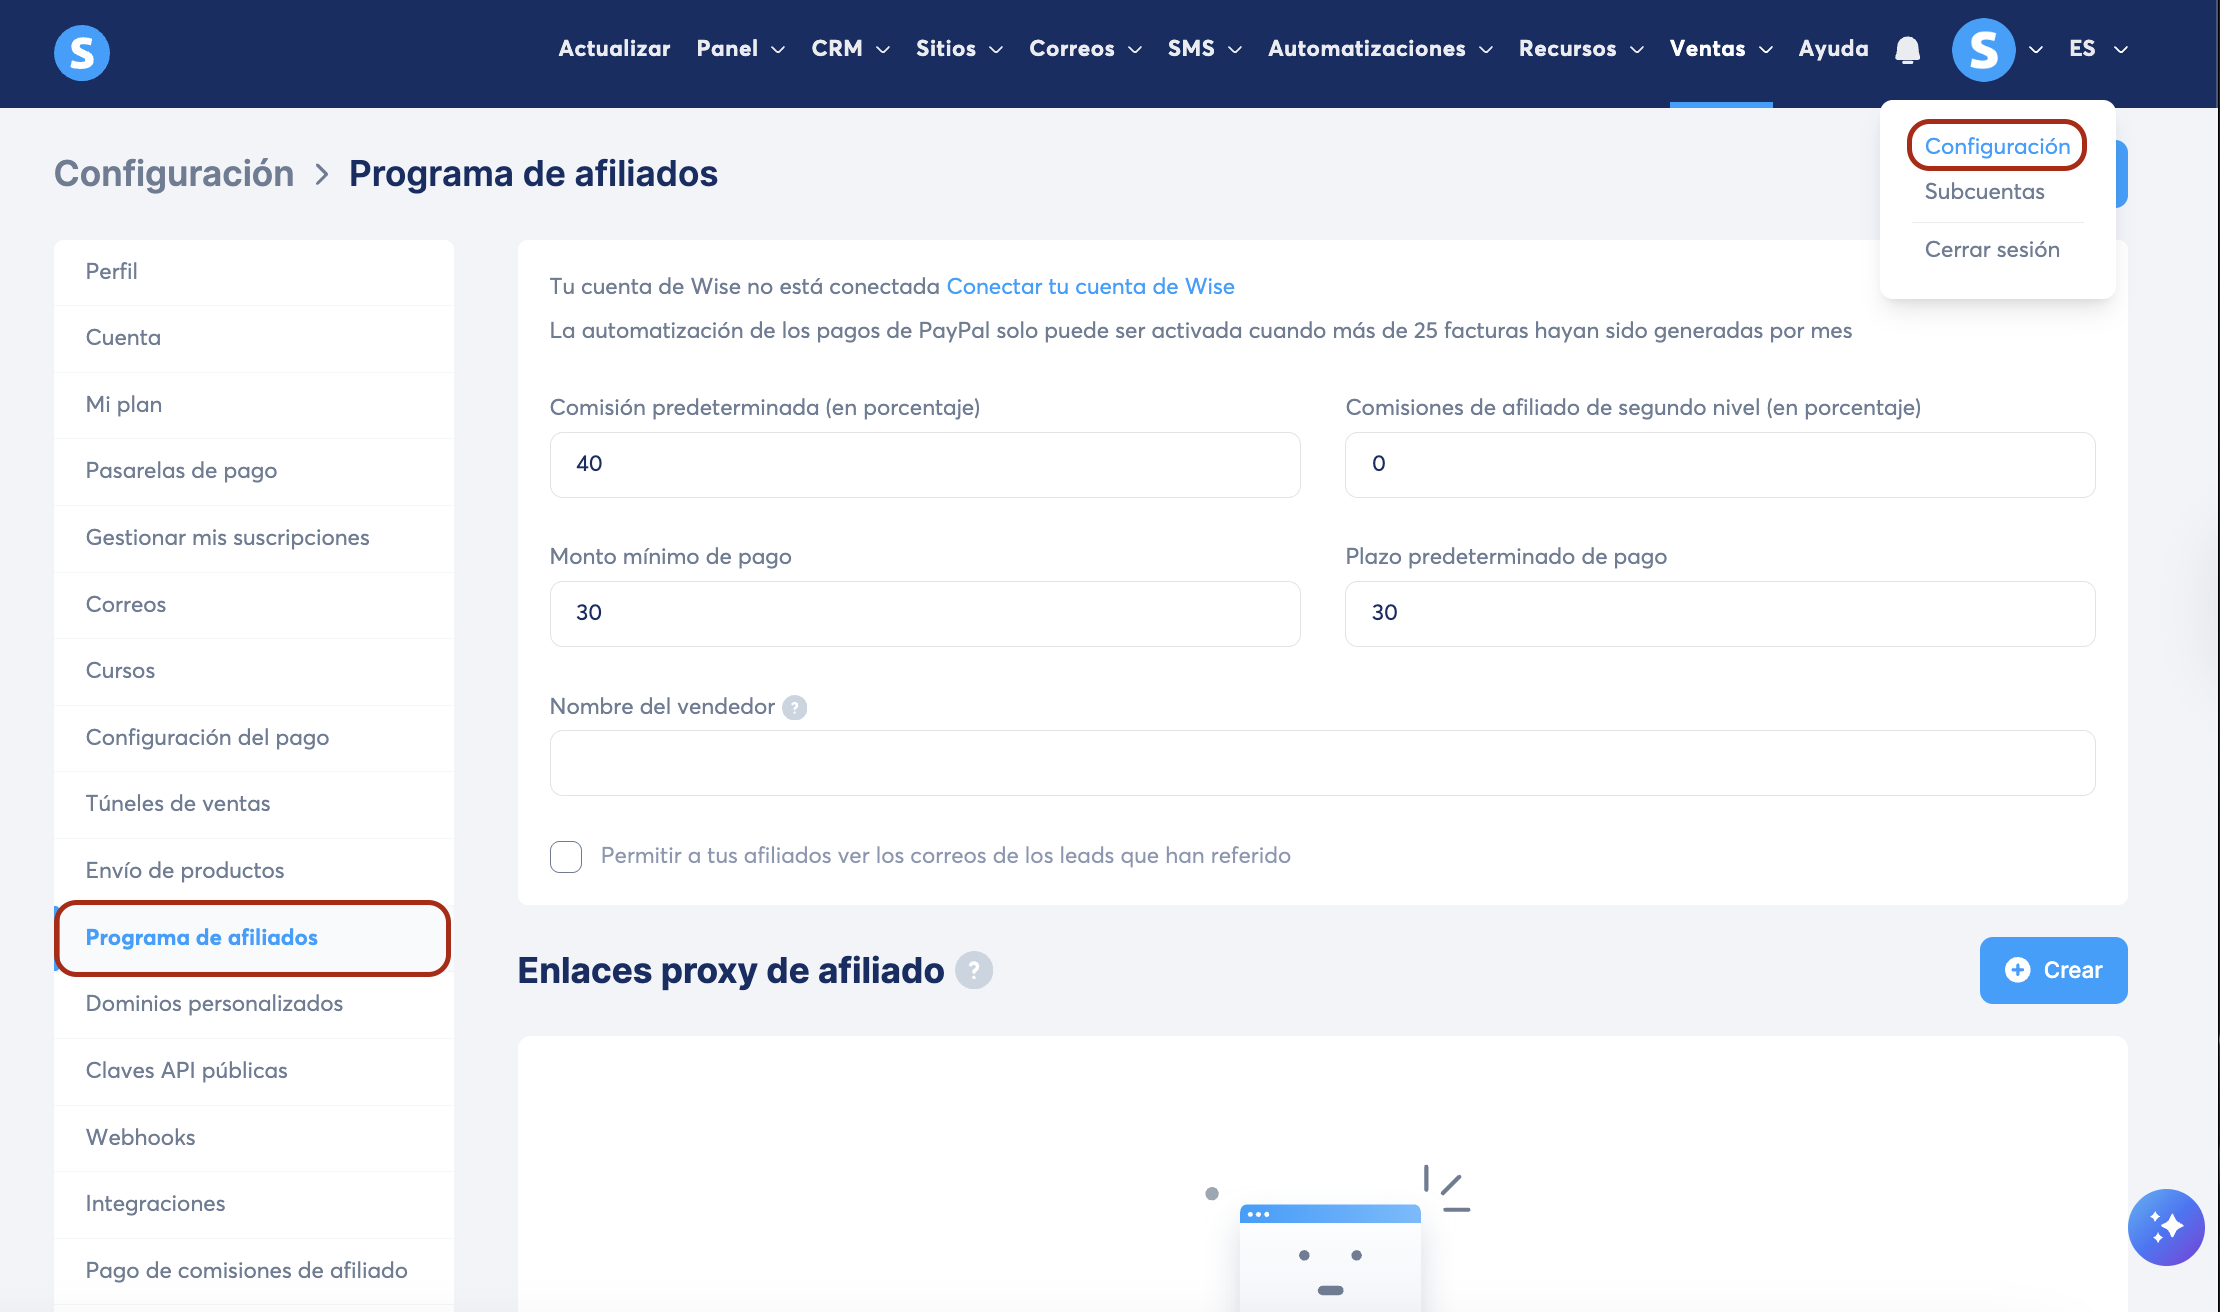Choose Cerrar sesión in the profile menu

tap(1991, 249)
